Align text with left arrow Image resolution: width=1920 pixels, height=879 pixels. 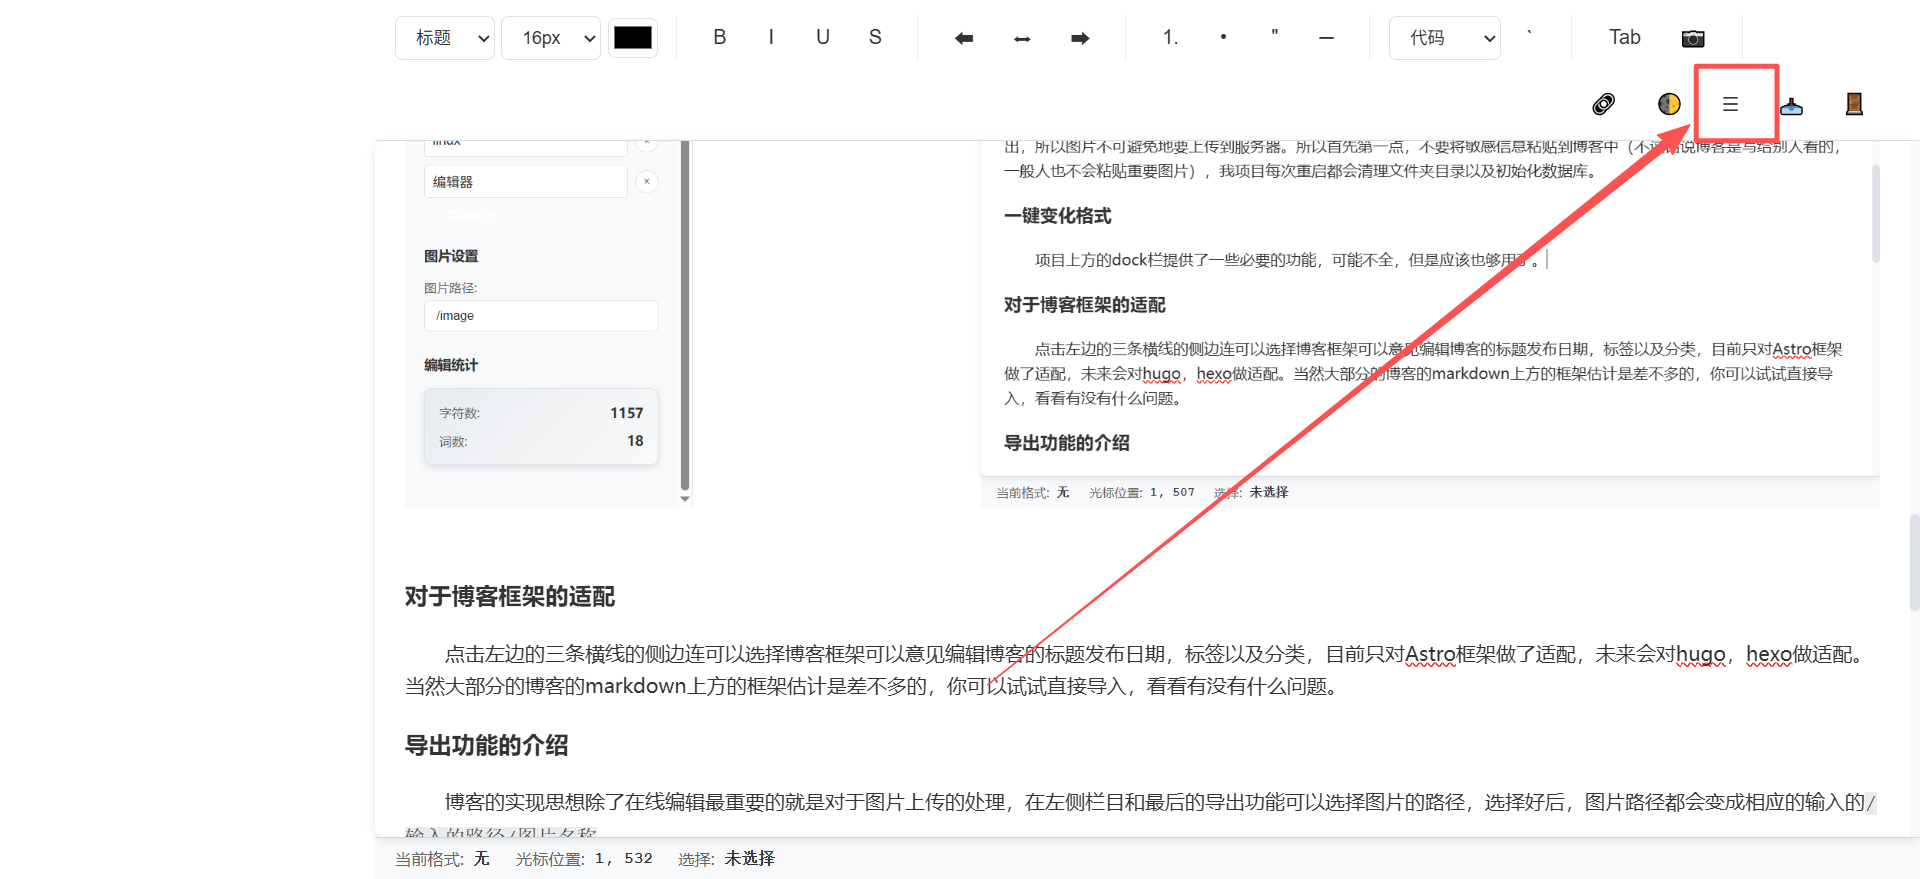pyautogui.click(x=964, y=38)
